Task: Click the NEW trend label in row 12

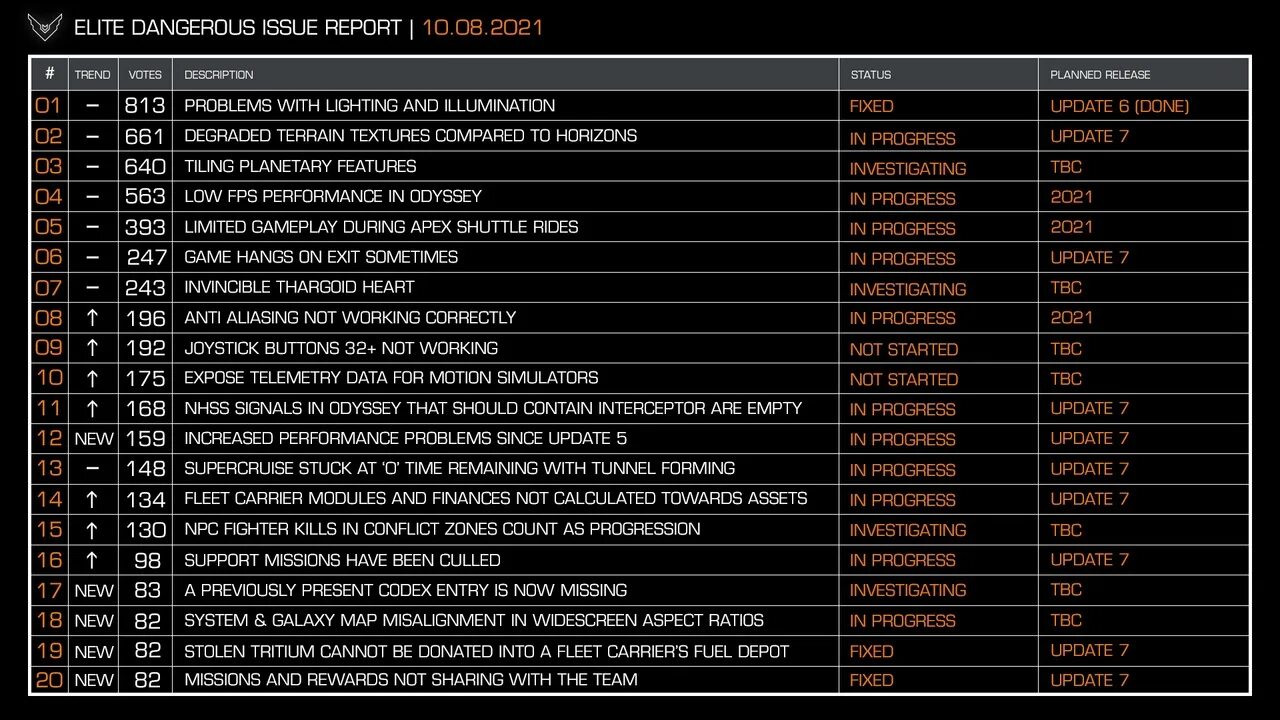Action: click(94, 439)
